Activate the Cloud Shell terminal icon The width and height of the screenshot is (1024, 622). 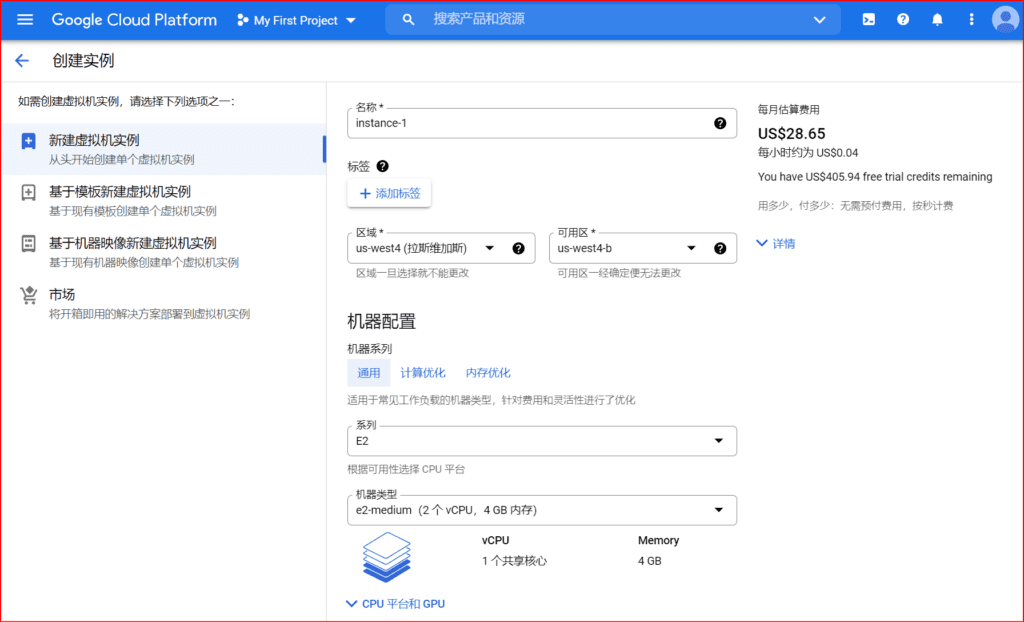click(868, 19)
